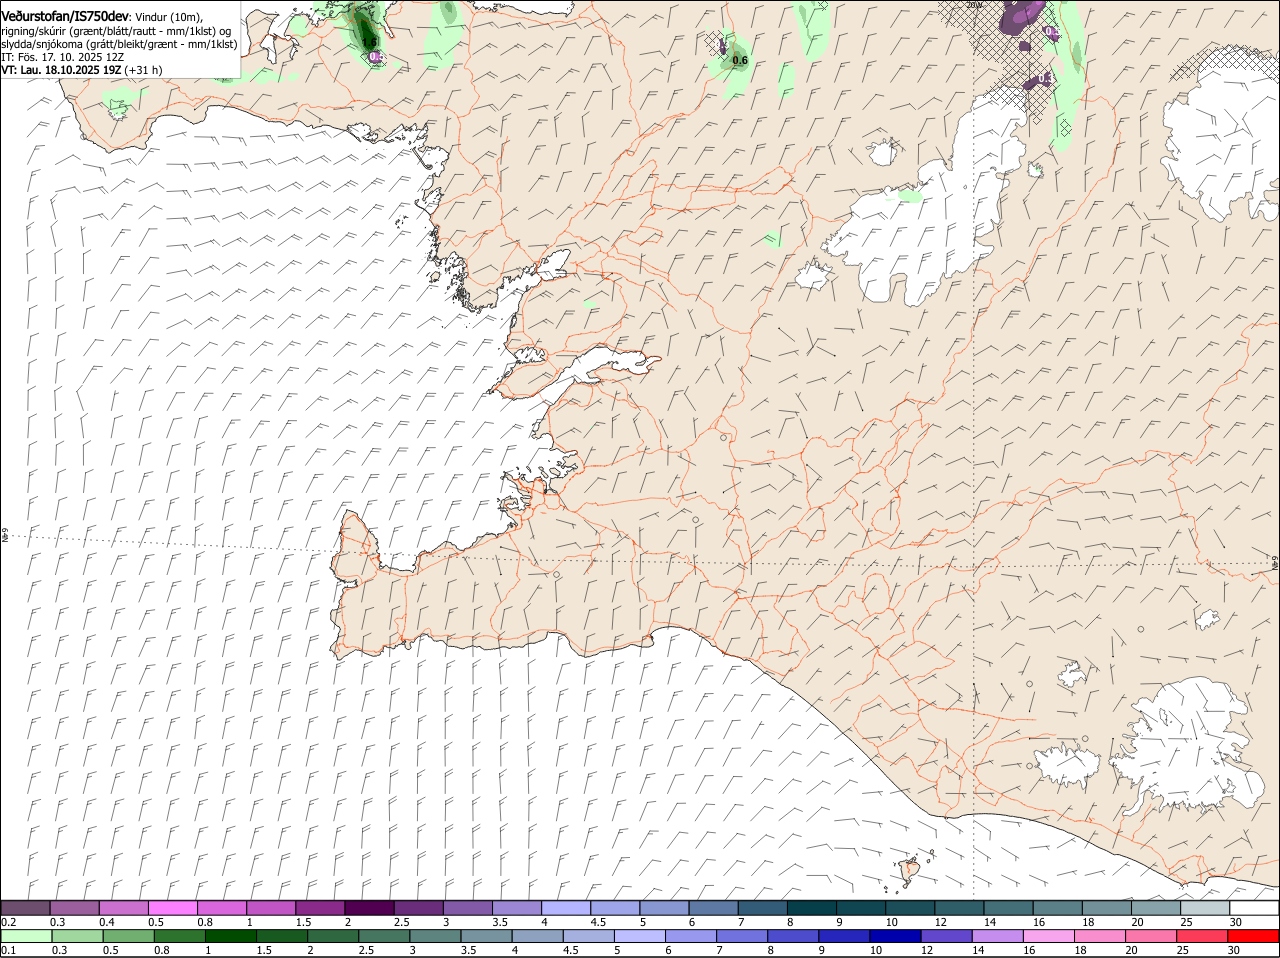1280x958 pixels.
Task: Pick the bright pink 0.5 swatch in upper scale
Action: [x=173, y=908]
